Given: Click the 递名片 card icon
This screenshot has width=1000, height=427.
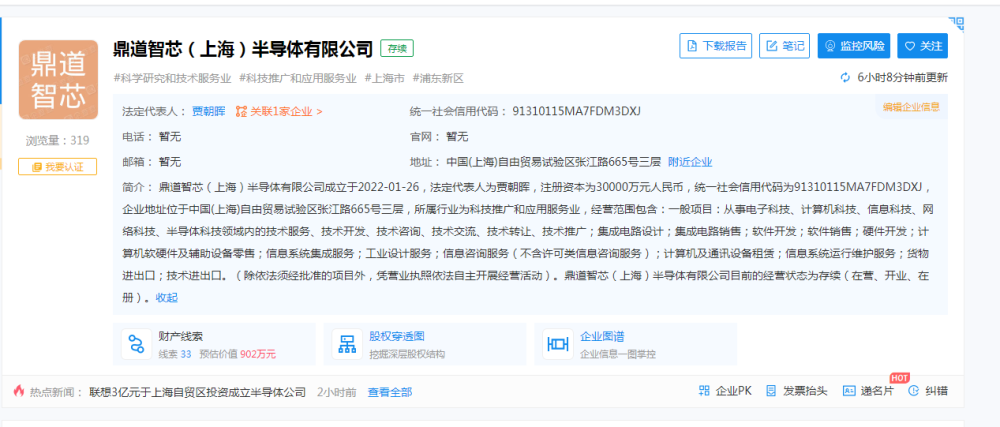Looking at the screenshot, I should [849, 391].
